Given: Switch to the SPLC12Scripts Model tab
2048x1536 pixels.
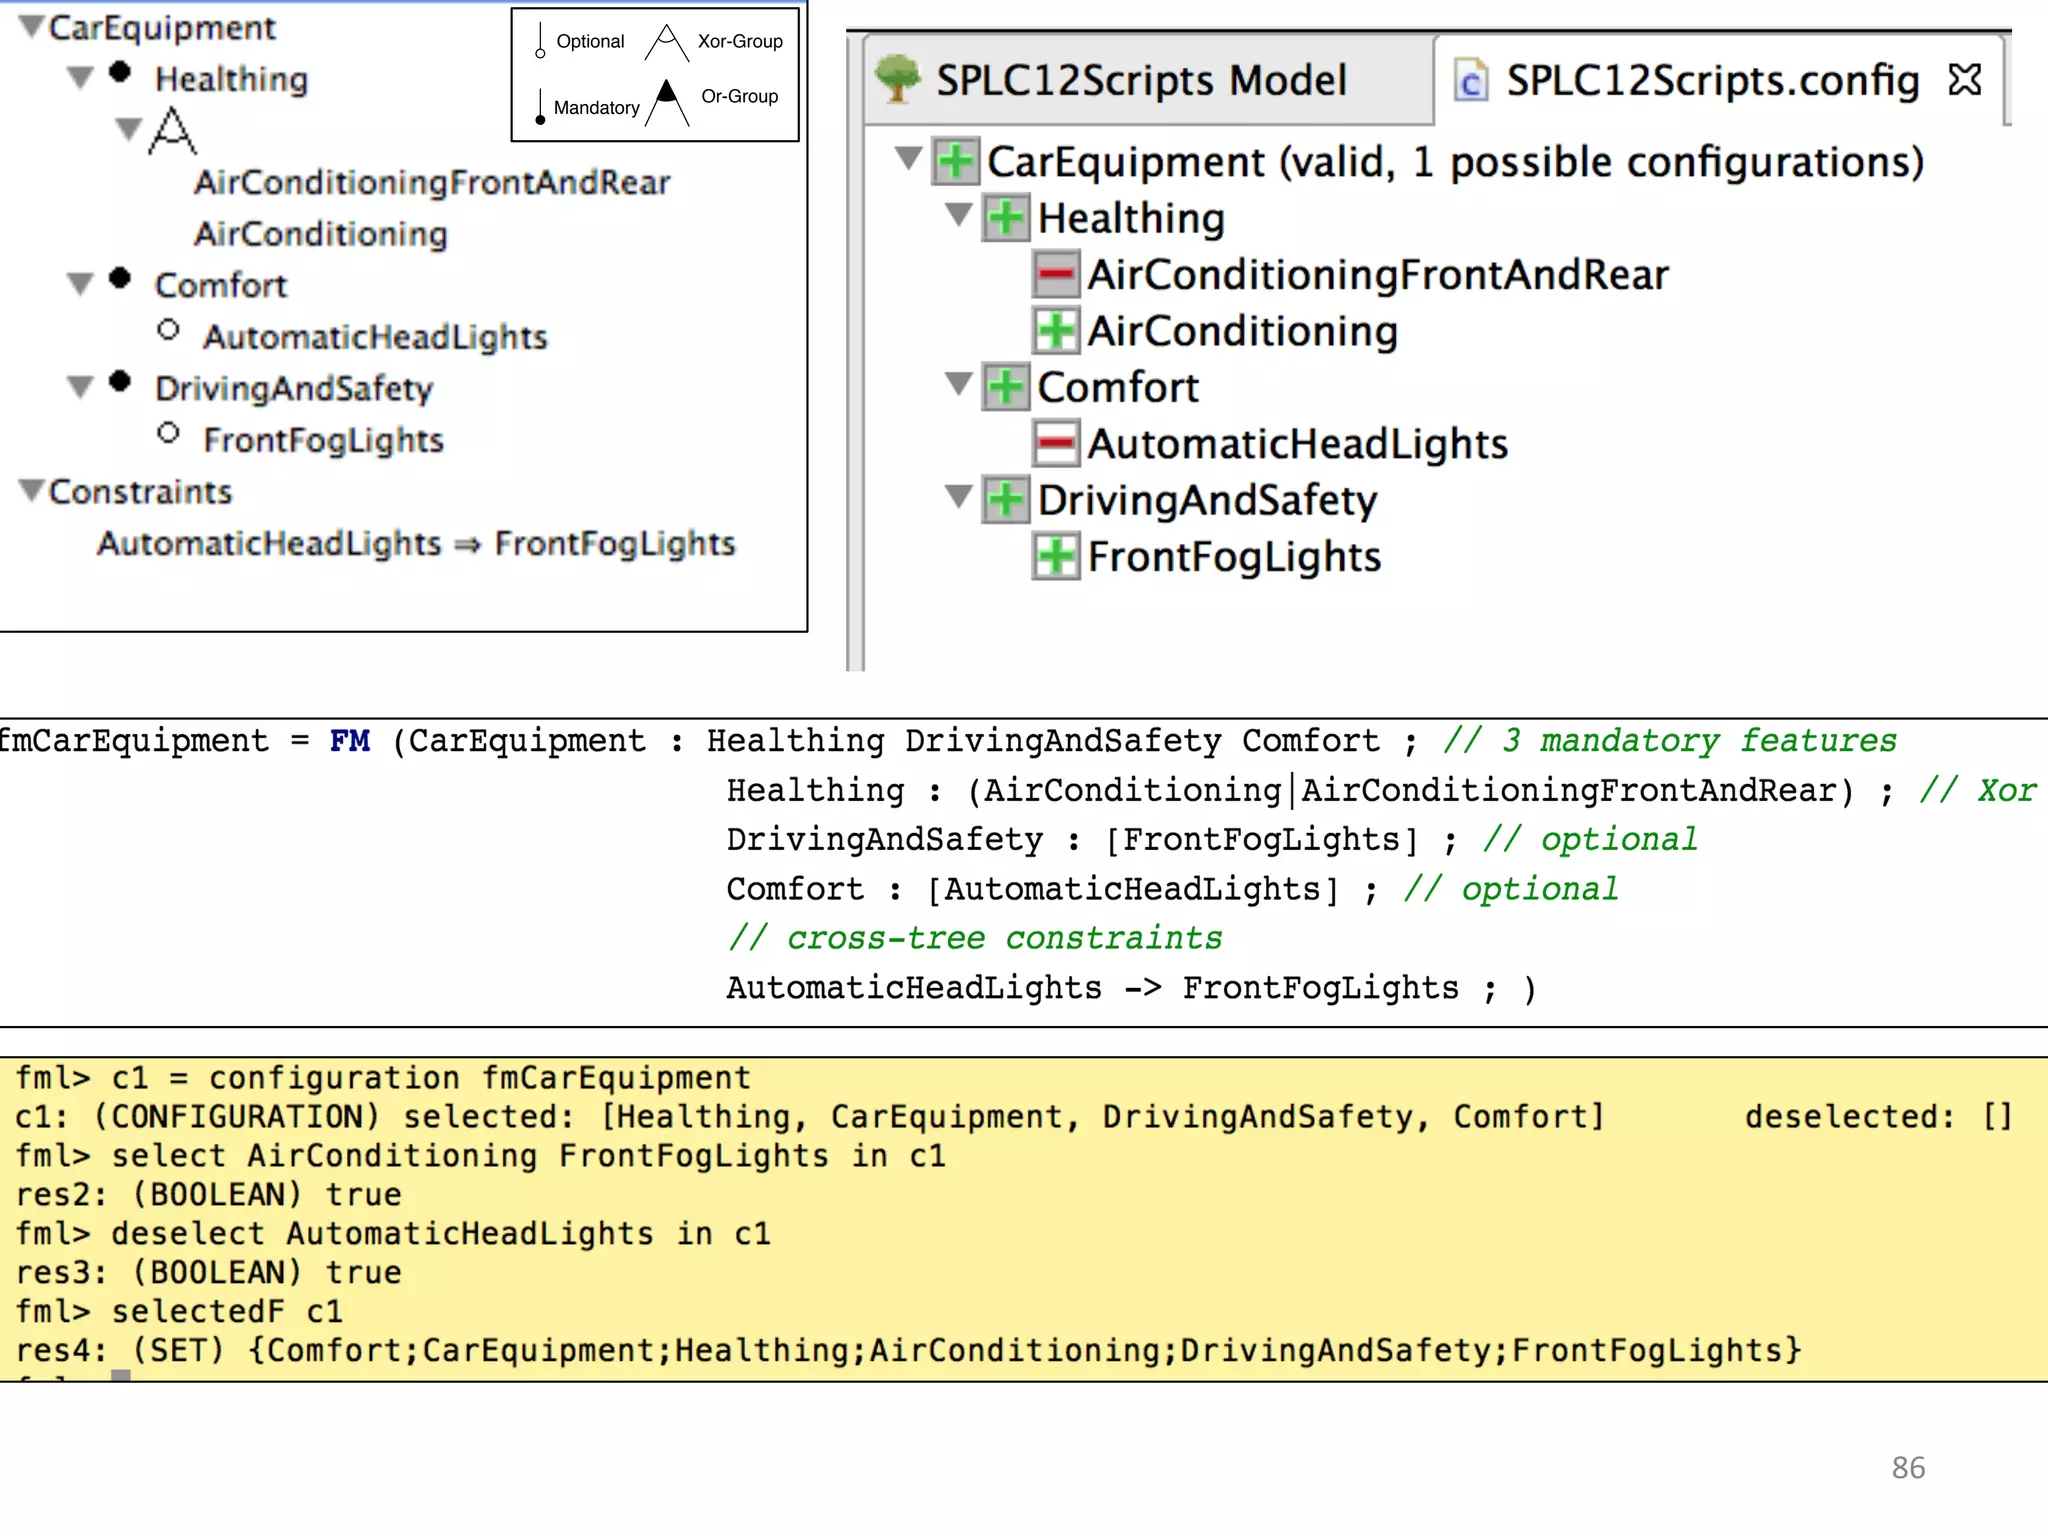Looking at the screenshot, I should (1148, 80).
